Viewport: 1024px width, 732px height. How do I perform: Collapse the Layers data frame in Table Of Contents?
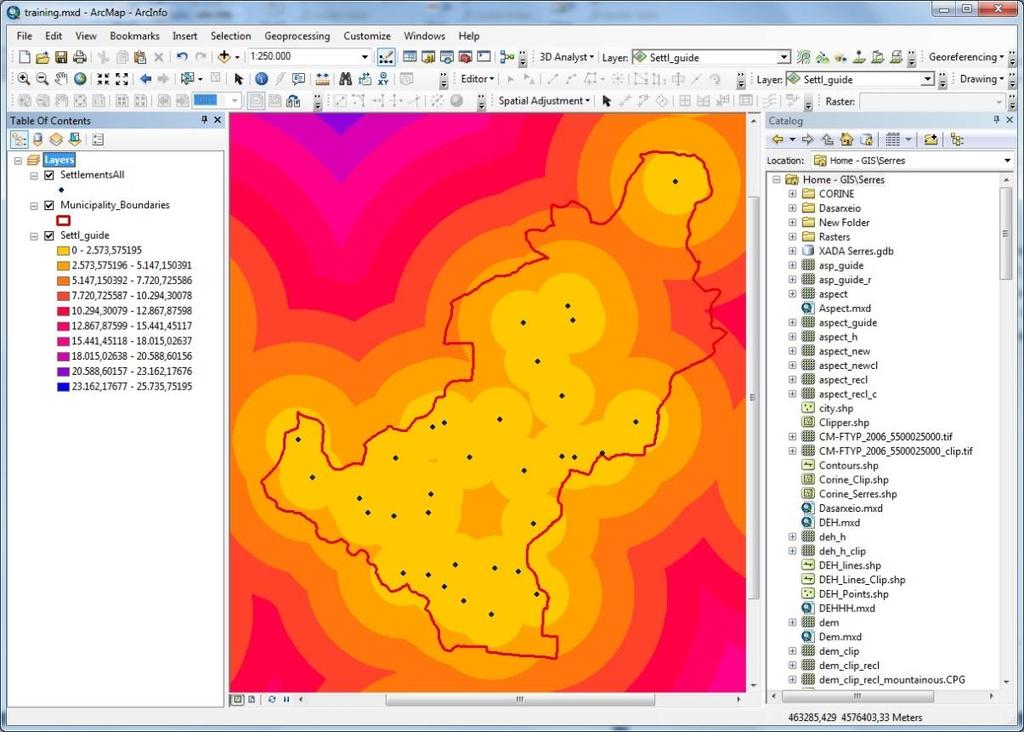coord(18,160)
